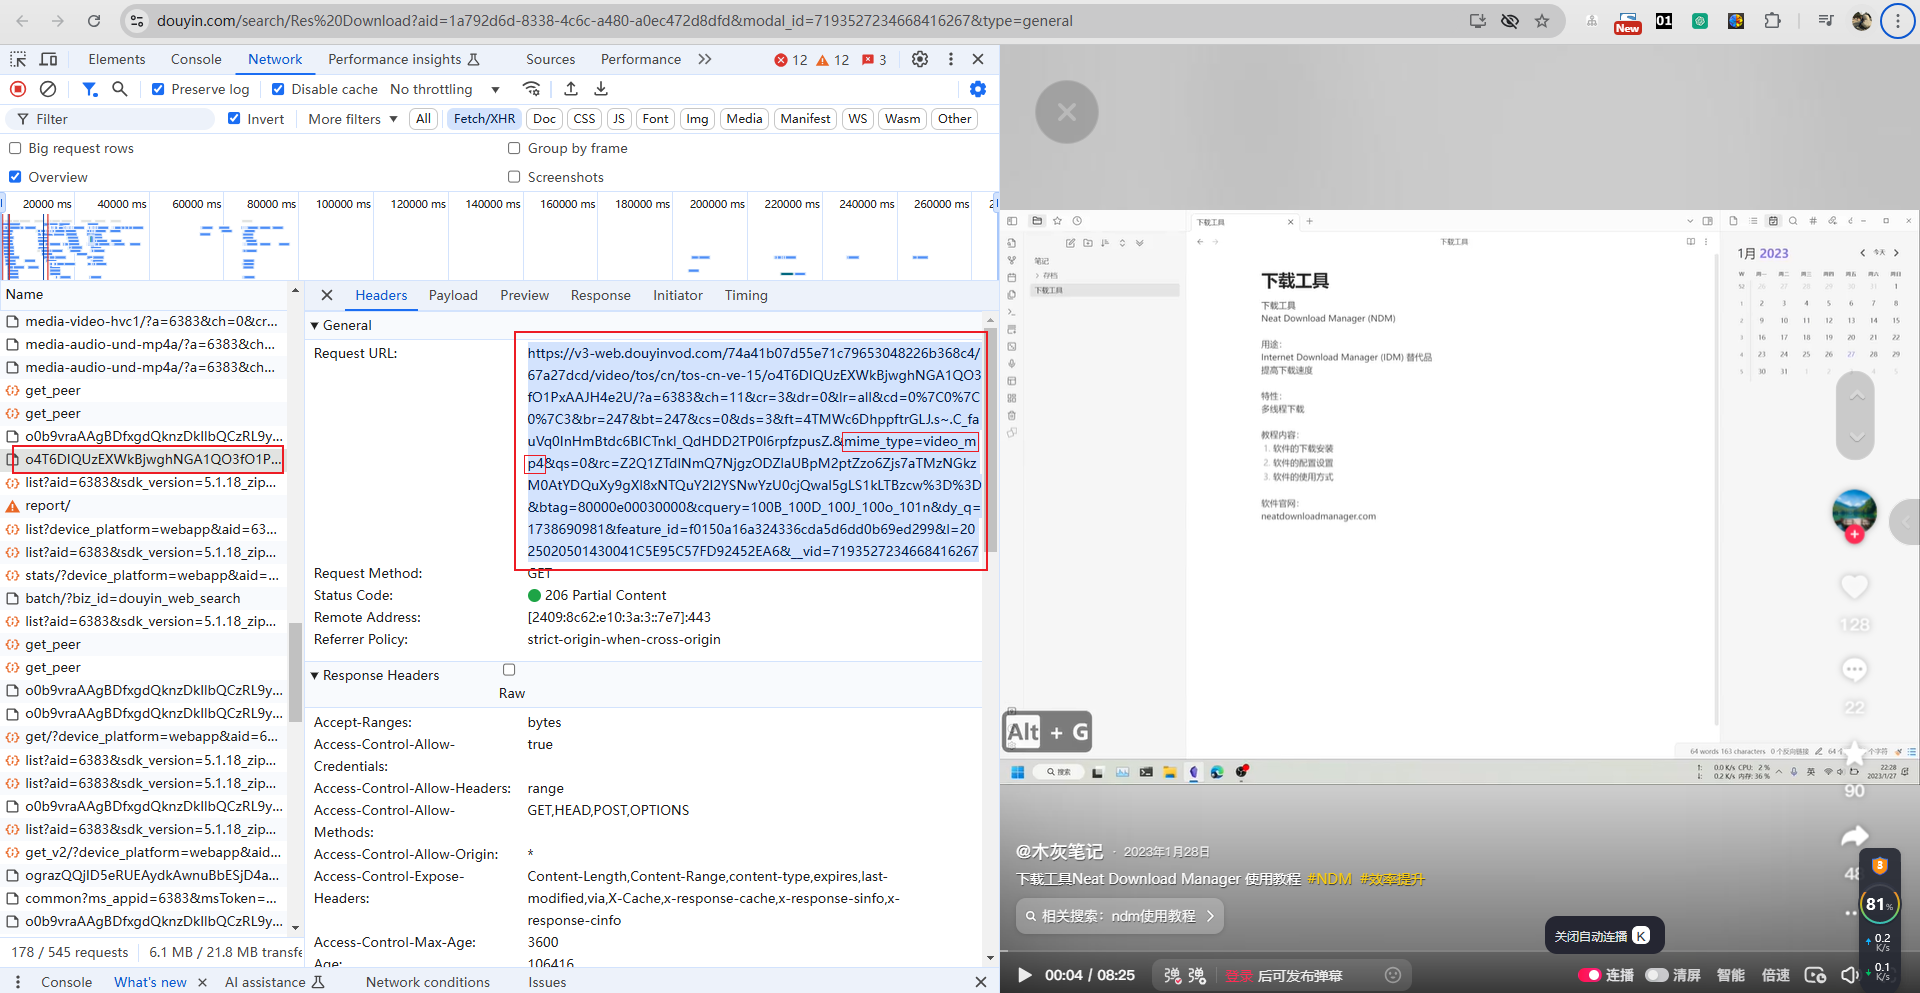Open network conditions wifi icon
1920x993 pixels.
pyautogui.click(x=532, y=89)
